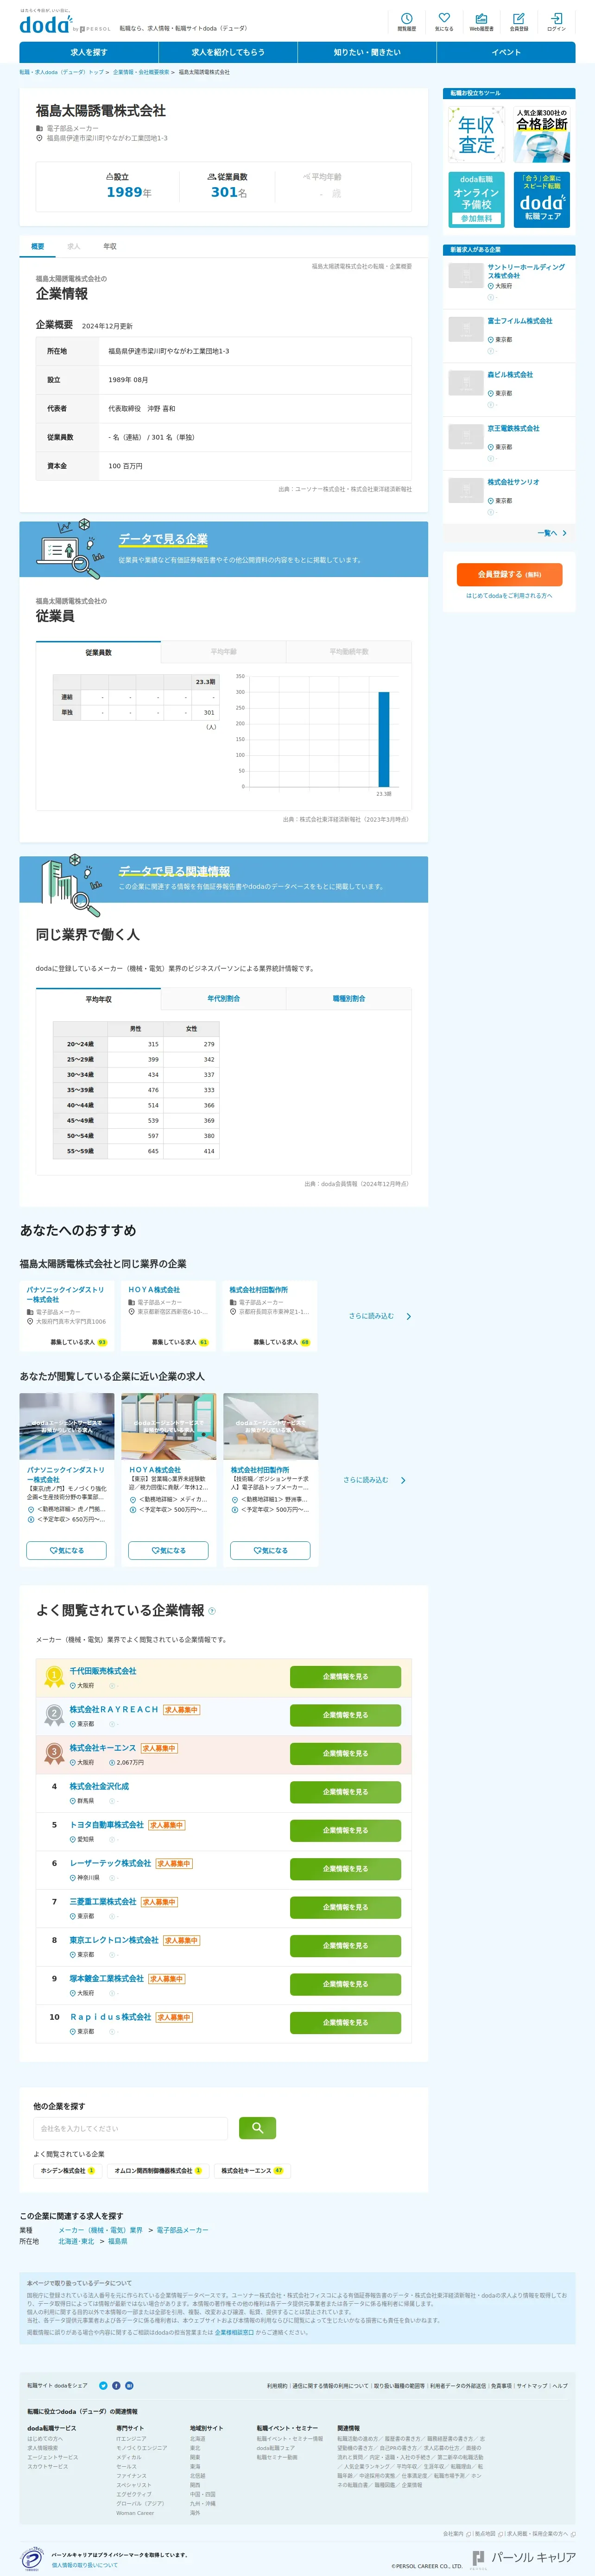
Task: Mark パナソニックインダストリー job as 気になる
Action: coord(67,1550)
